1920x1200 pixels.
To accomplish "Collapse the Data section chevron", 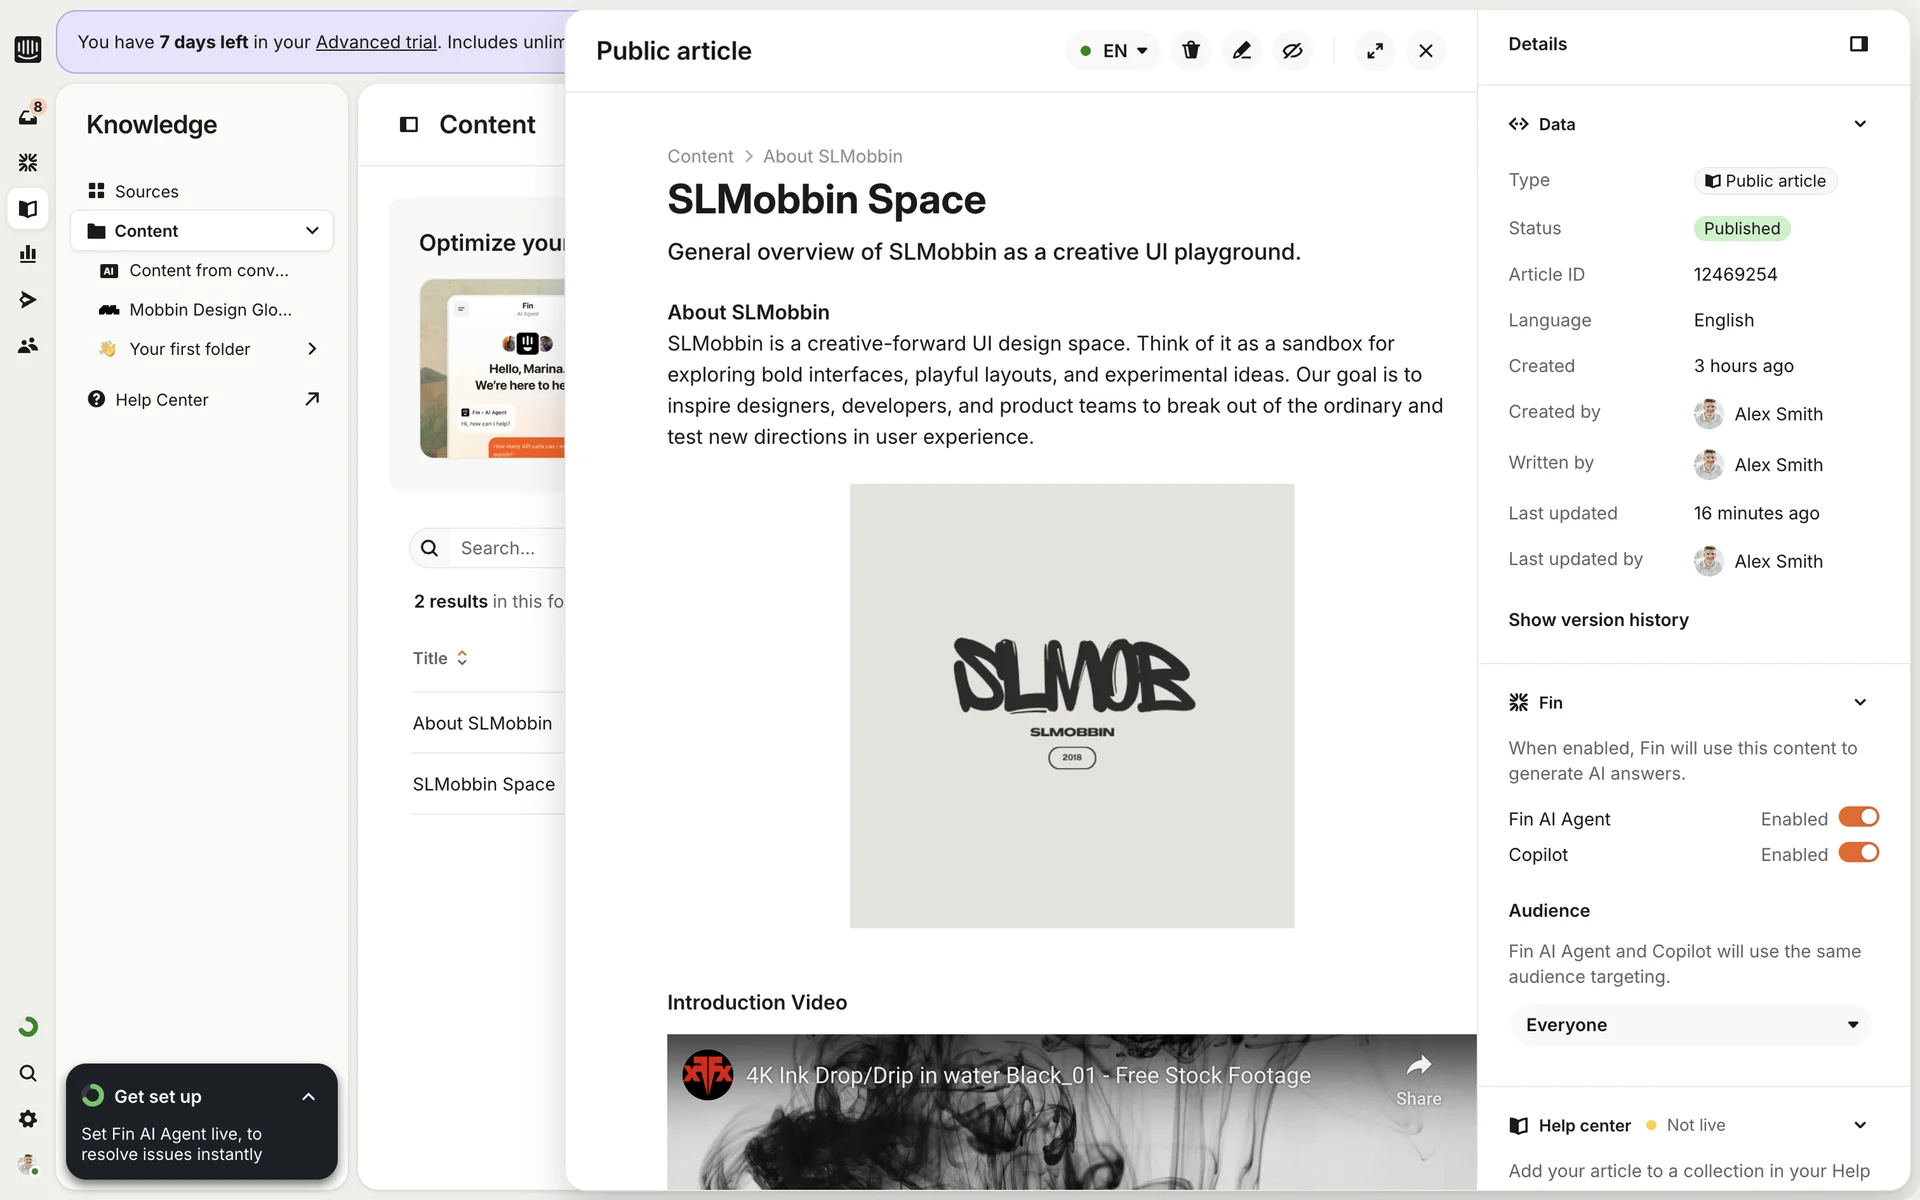I will tap(1859, 124).
